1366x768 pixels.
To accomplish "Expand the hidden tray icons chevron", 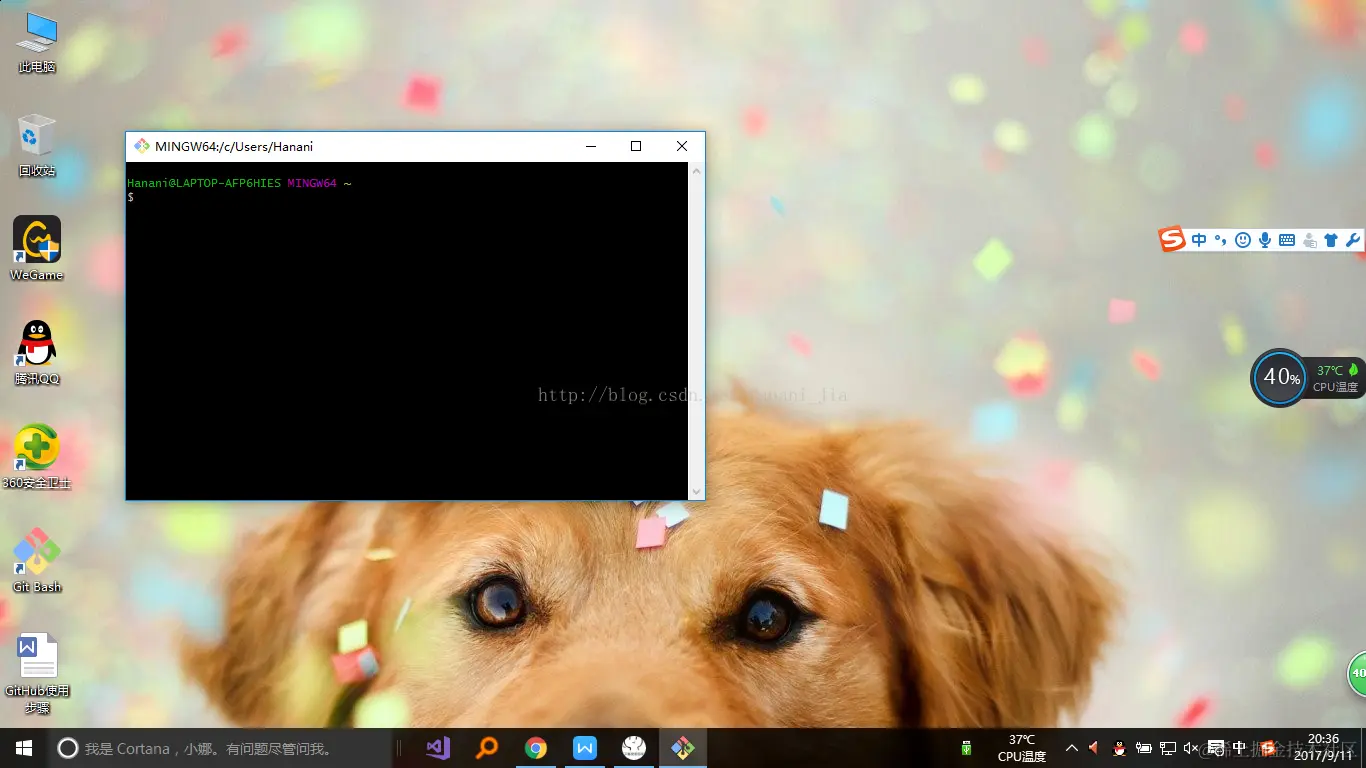I will (1072, 748).
